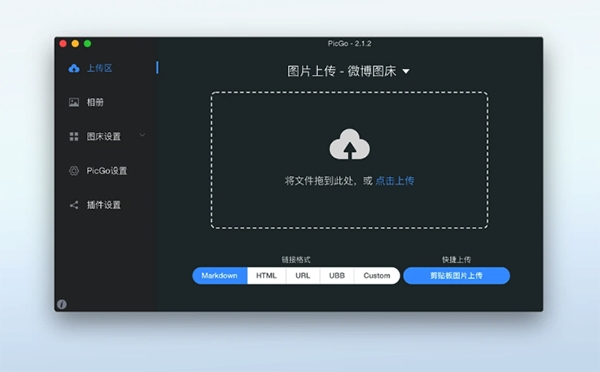600x372 pixels.
Task: Expand the chevron next to 图床设置
Action: [142, 135]
